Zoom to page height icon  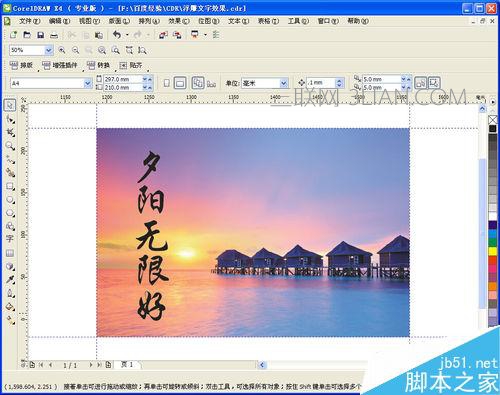(x=142, y=50)
